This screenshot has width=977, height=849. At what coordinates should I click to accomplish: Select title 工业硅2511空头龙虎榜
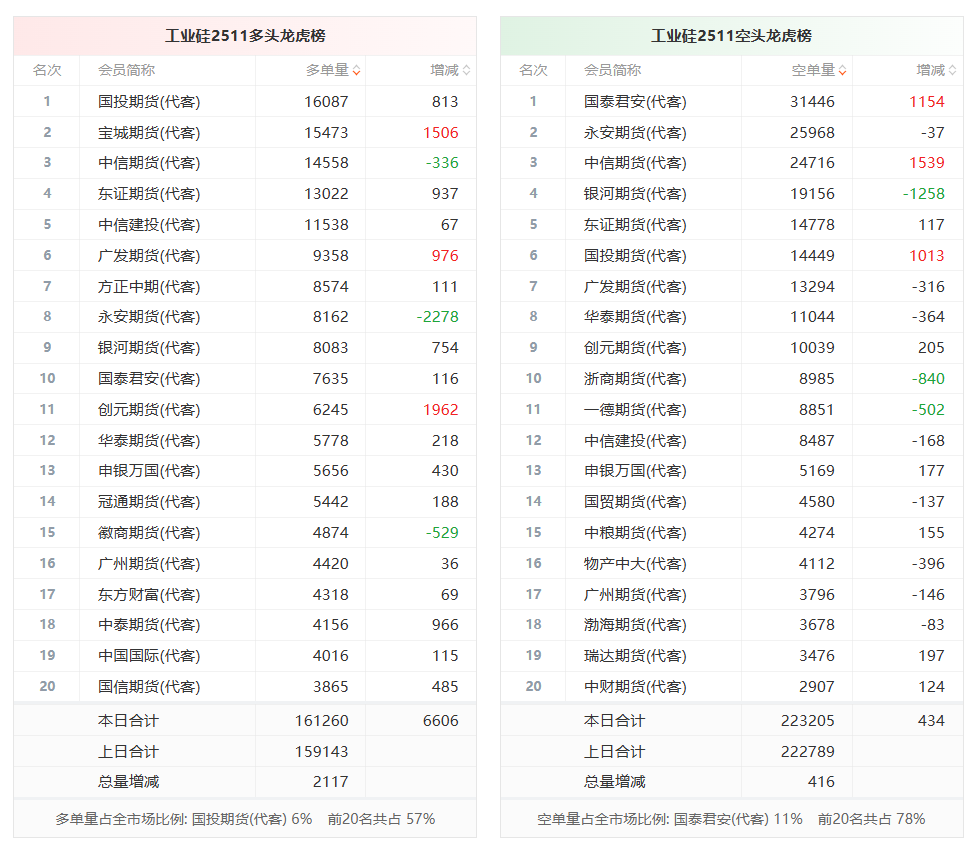tap(732, 36)
